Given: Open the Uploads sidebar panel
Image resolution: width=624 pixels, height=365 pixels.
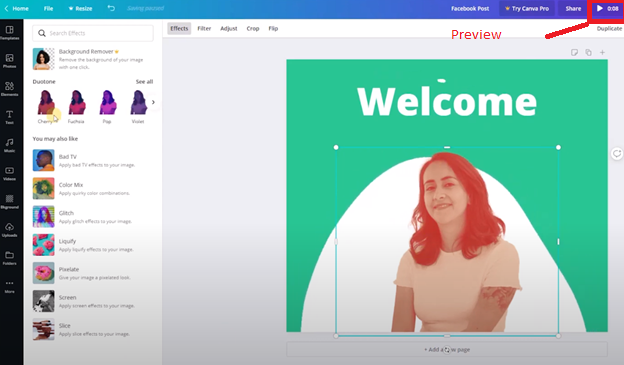Looking at the screenshot, I should (x=10, y=230).
